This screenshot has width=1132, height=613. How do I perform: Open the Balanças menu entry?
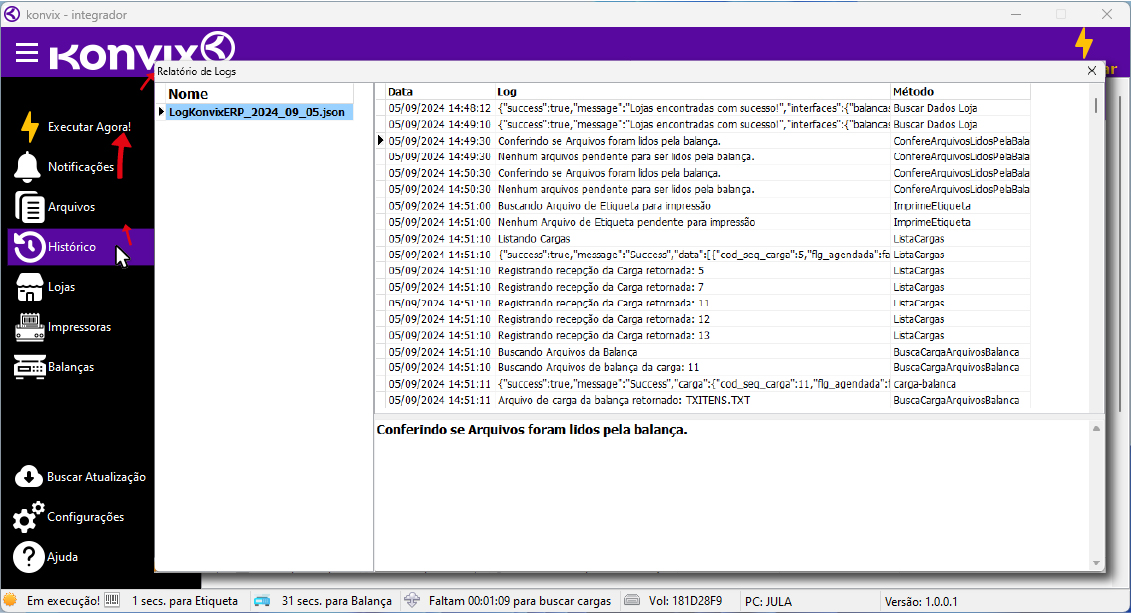(x=71, y=367)
